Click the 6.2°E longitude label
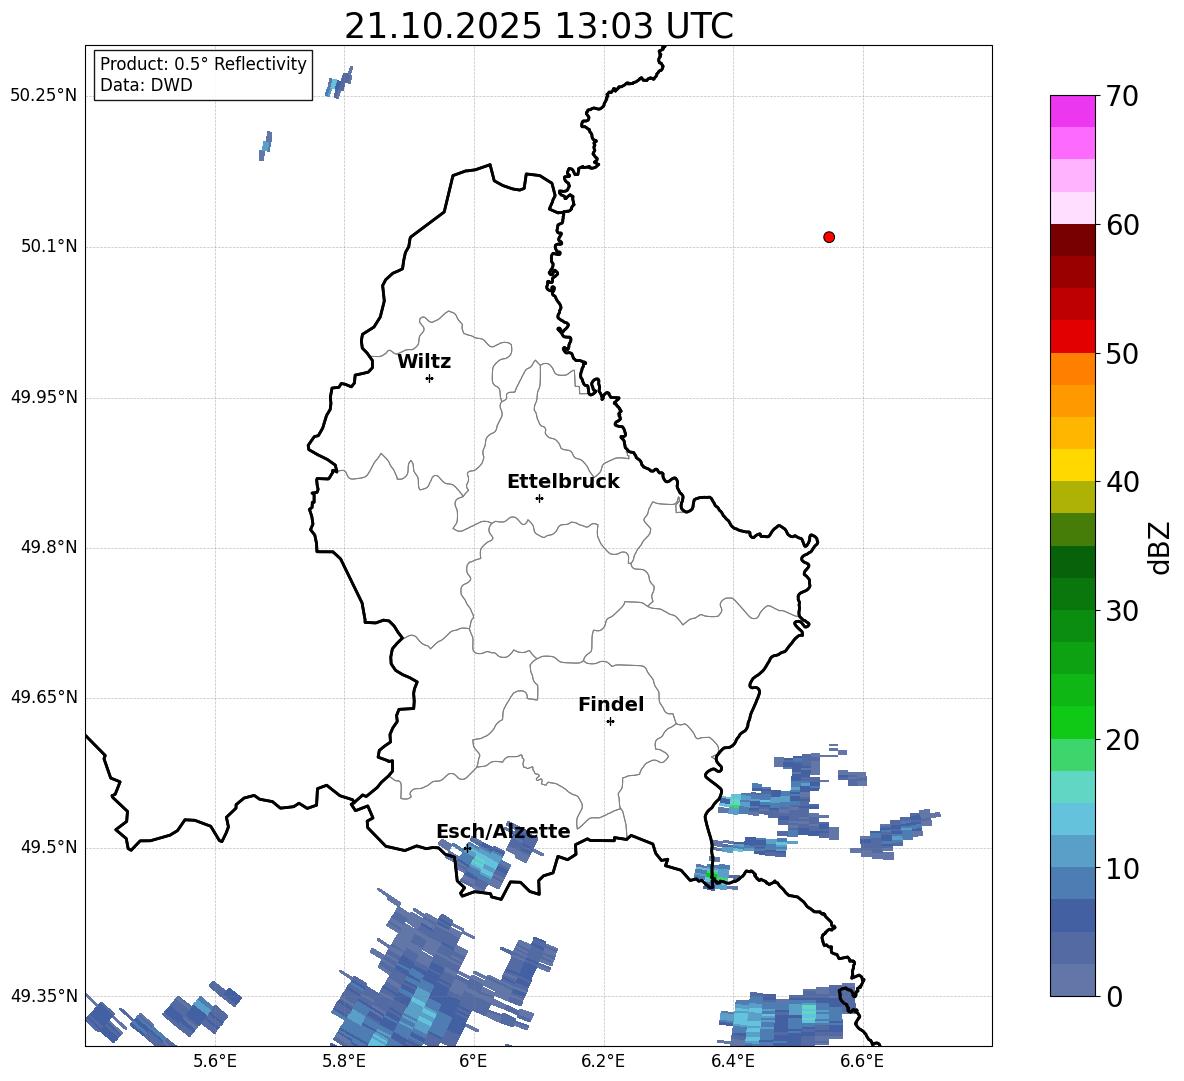 (603, 1061)
